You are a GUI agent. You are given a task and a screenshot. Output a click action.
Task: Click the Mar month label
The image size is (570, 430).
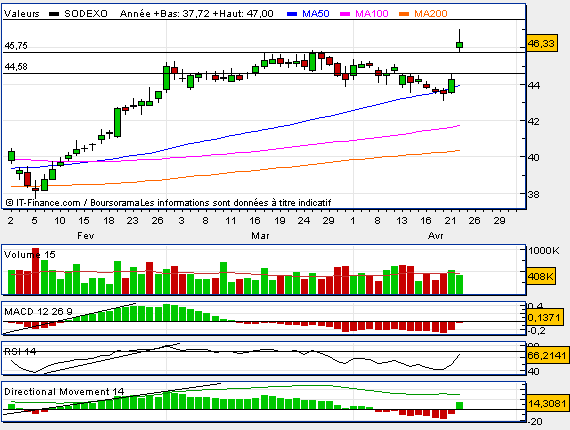coord(260,236)
